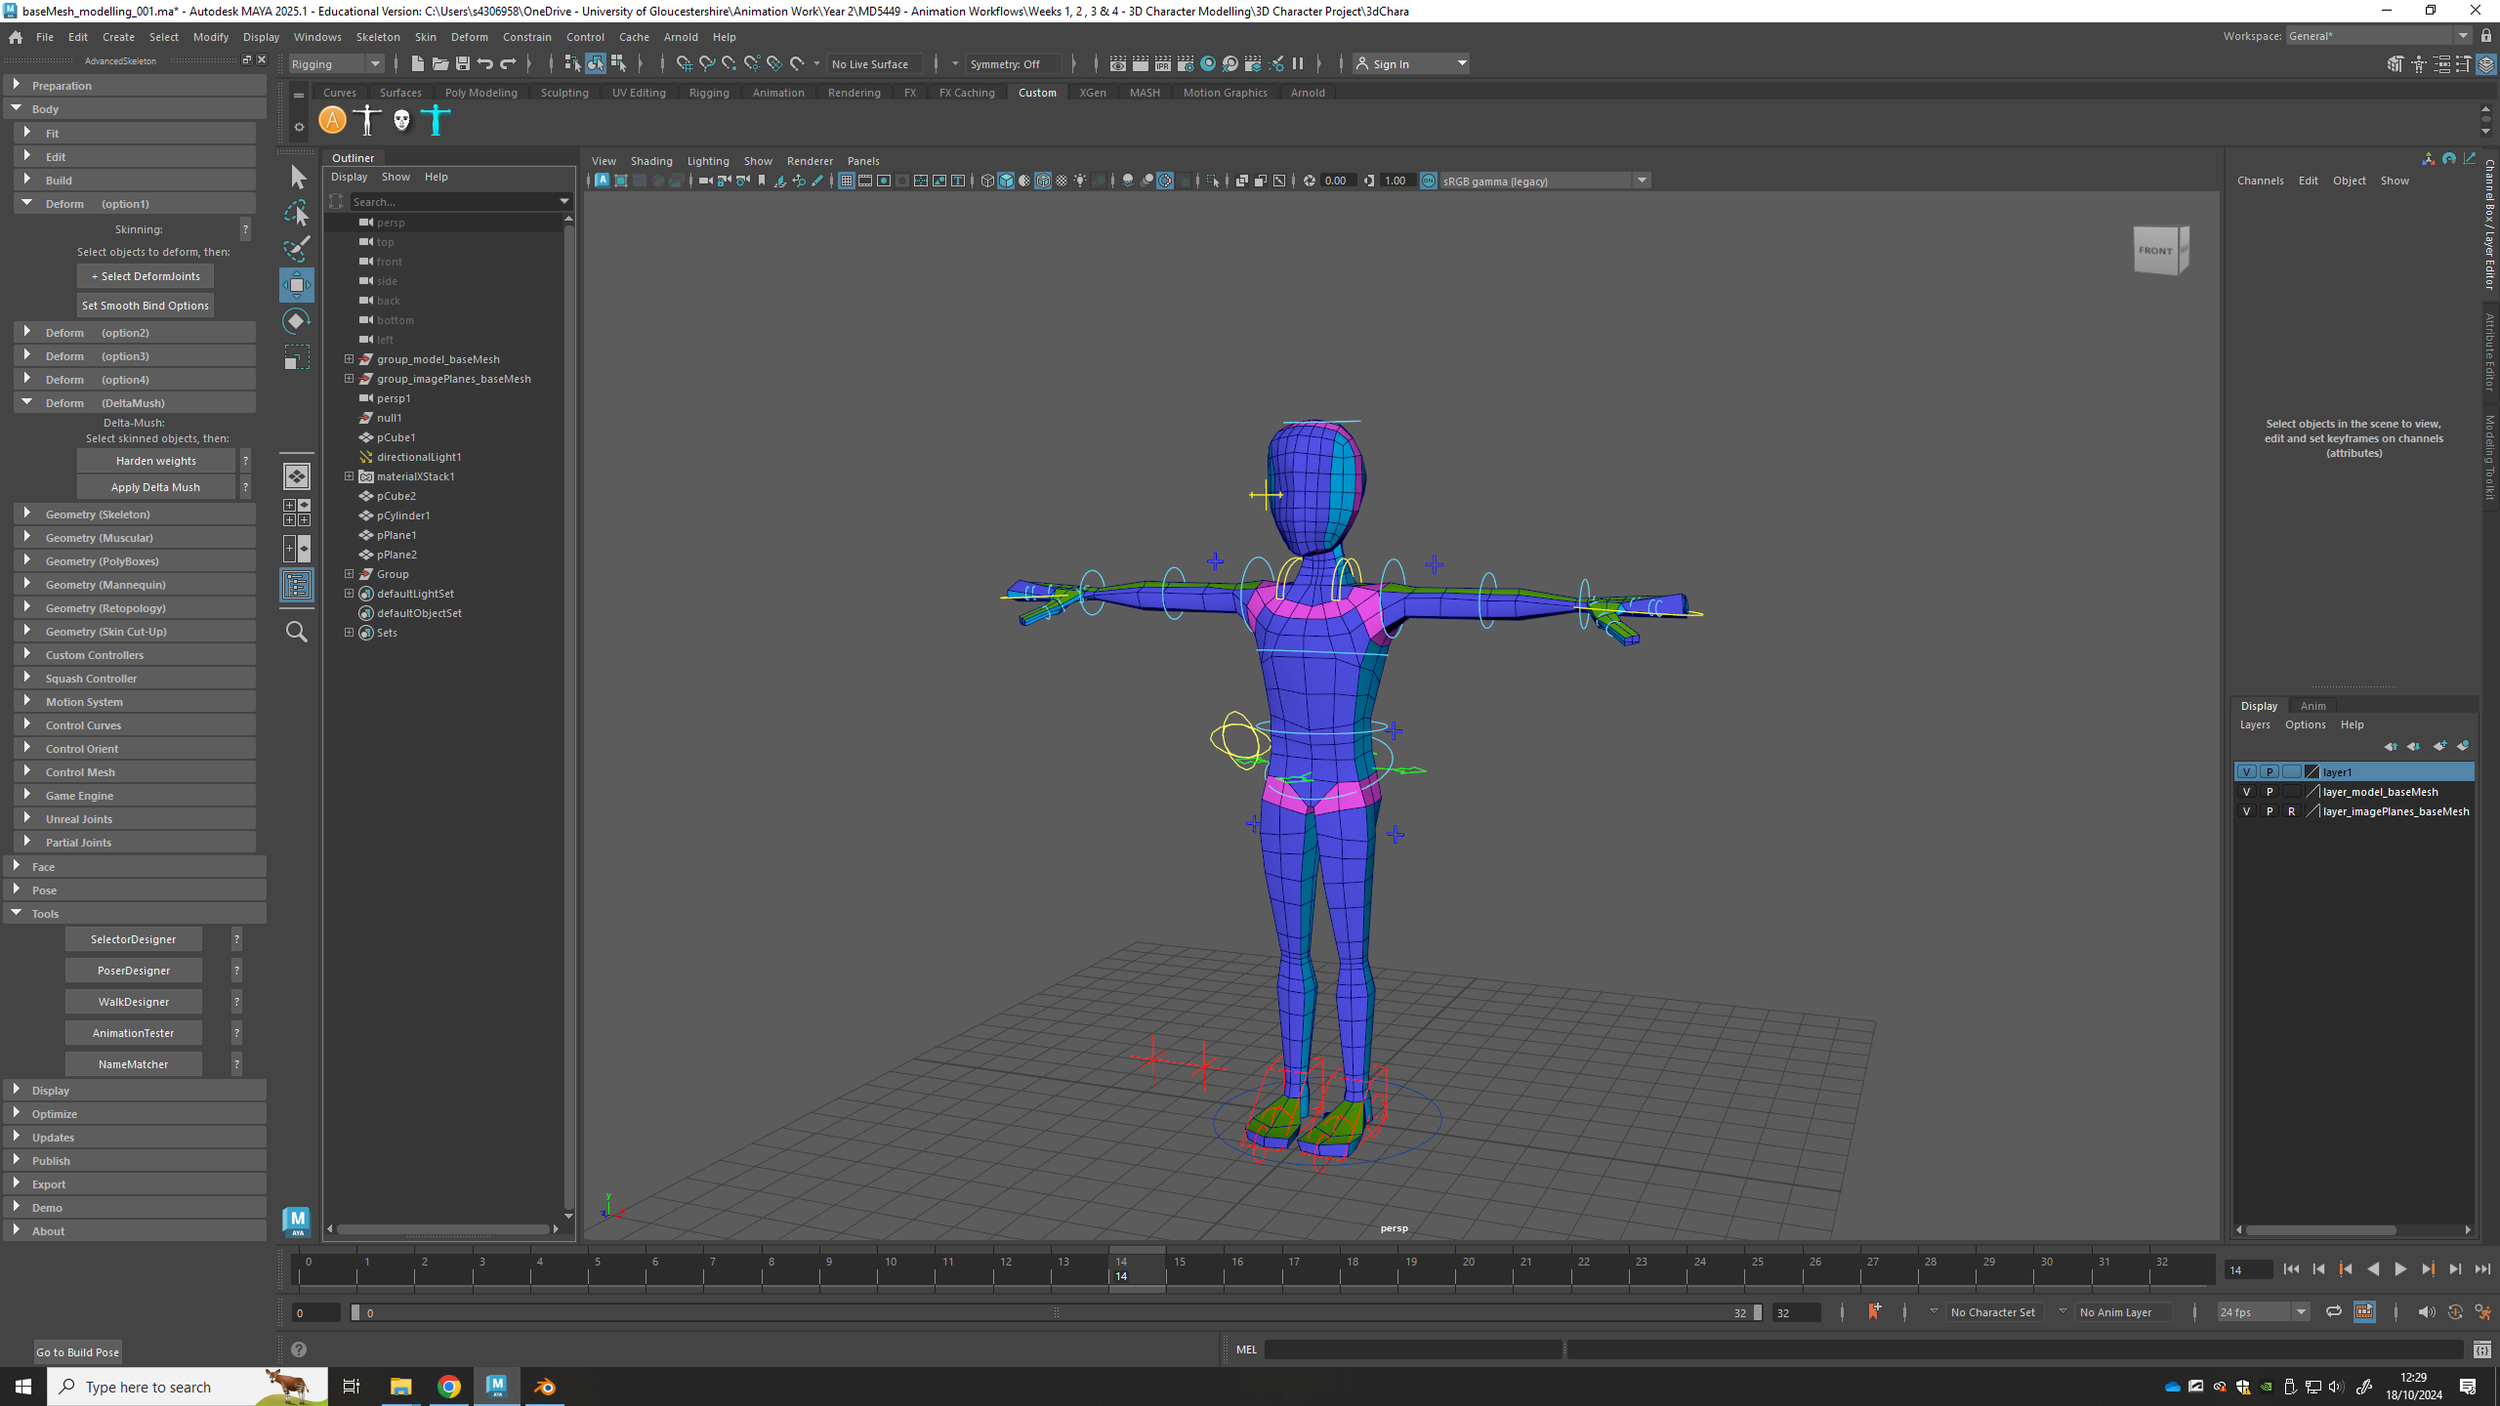This screenshot has width=2500, height=1406.
Task: Click the Apply Delta Mush button
Action: click(x=155, y=487)
